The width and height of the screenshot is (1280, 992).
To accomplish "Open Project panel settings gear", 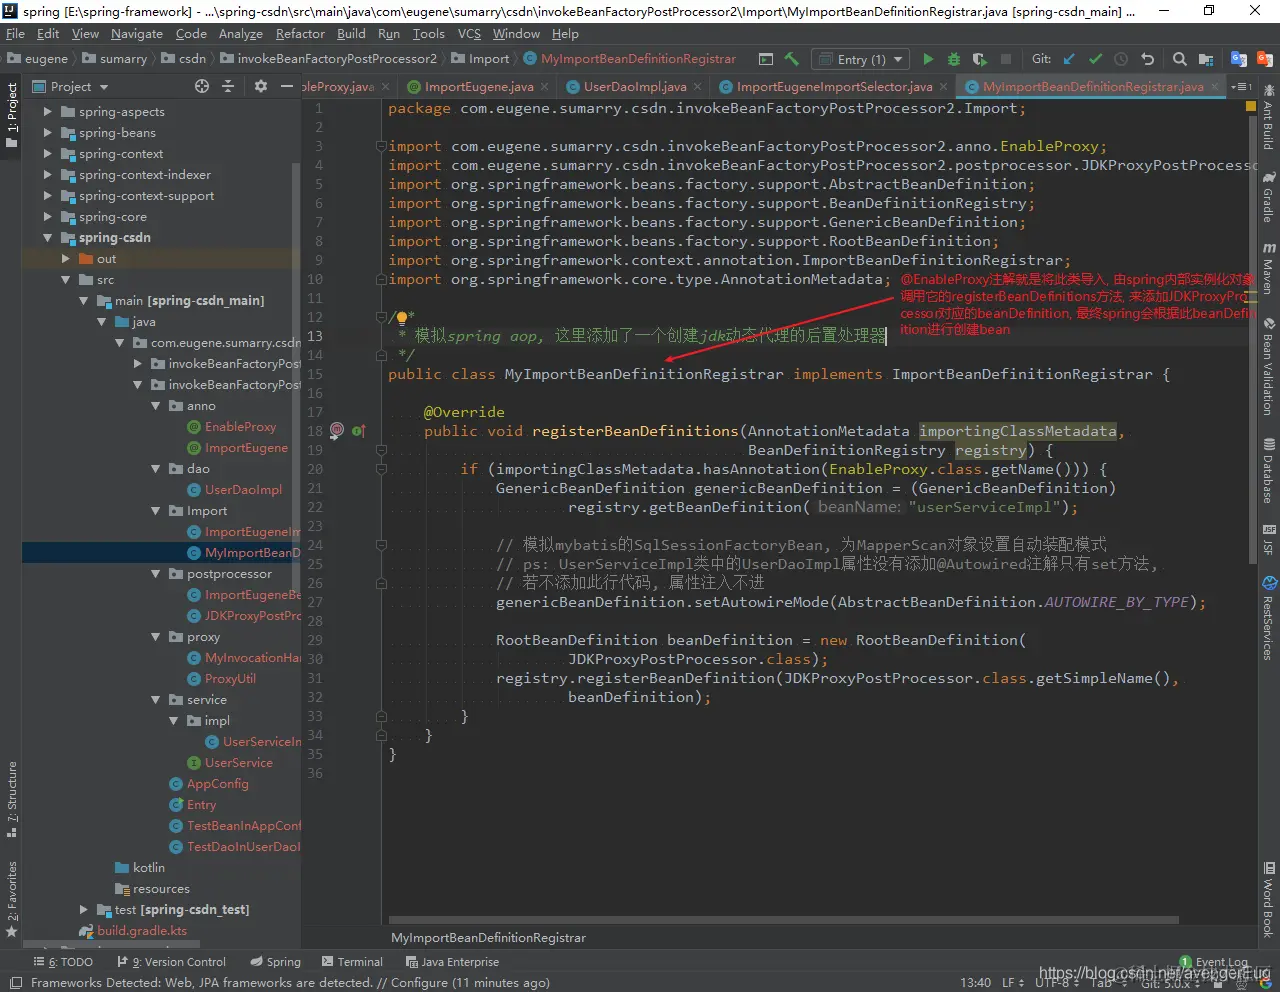I will [261, 86].
